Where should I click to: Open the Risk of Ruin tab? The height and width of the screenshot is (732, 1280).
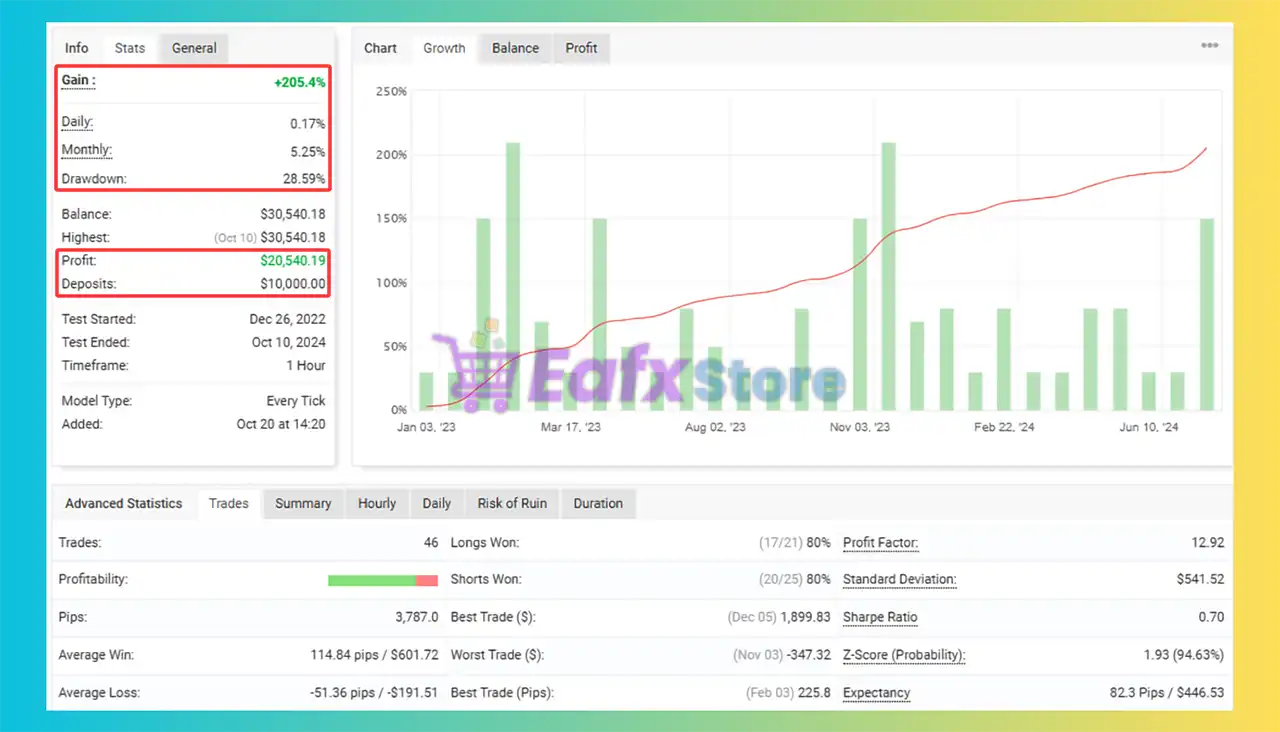coord(511,504)
